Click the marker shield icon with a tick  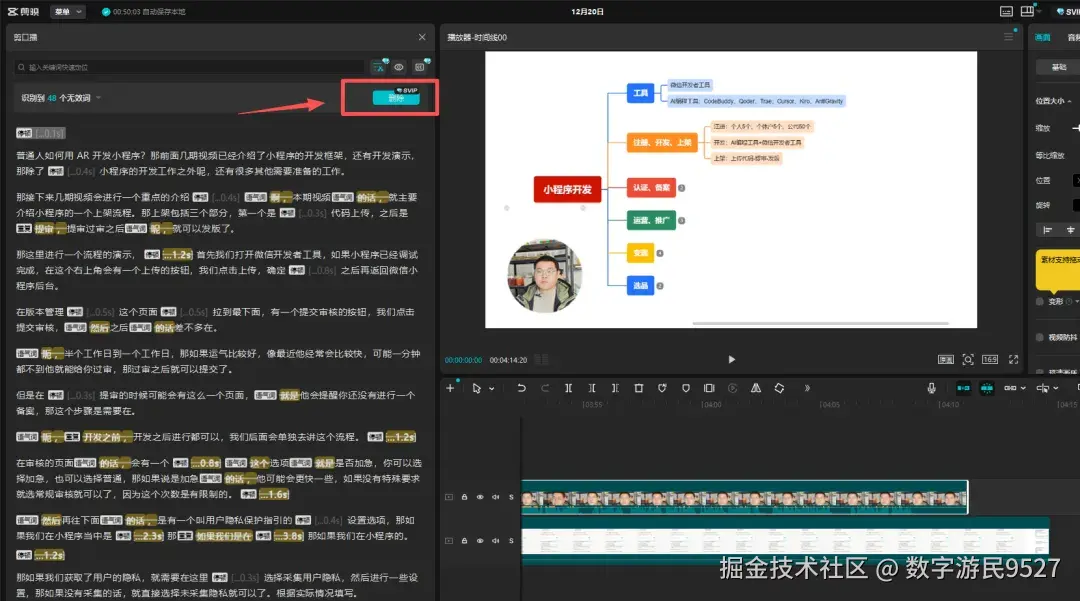(x=662, y=388)
